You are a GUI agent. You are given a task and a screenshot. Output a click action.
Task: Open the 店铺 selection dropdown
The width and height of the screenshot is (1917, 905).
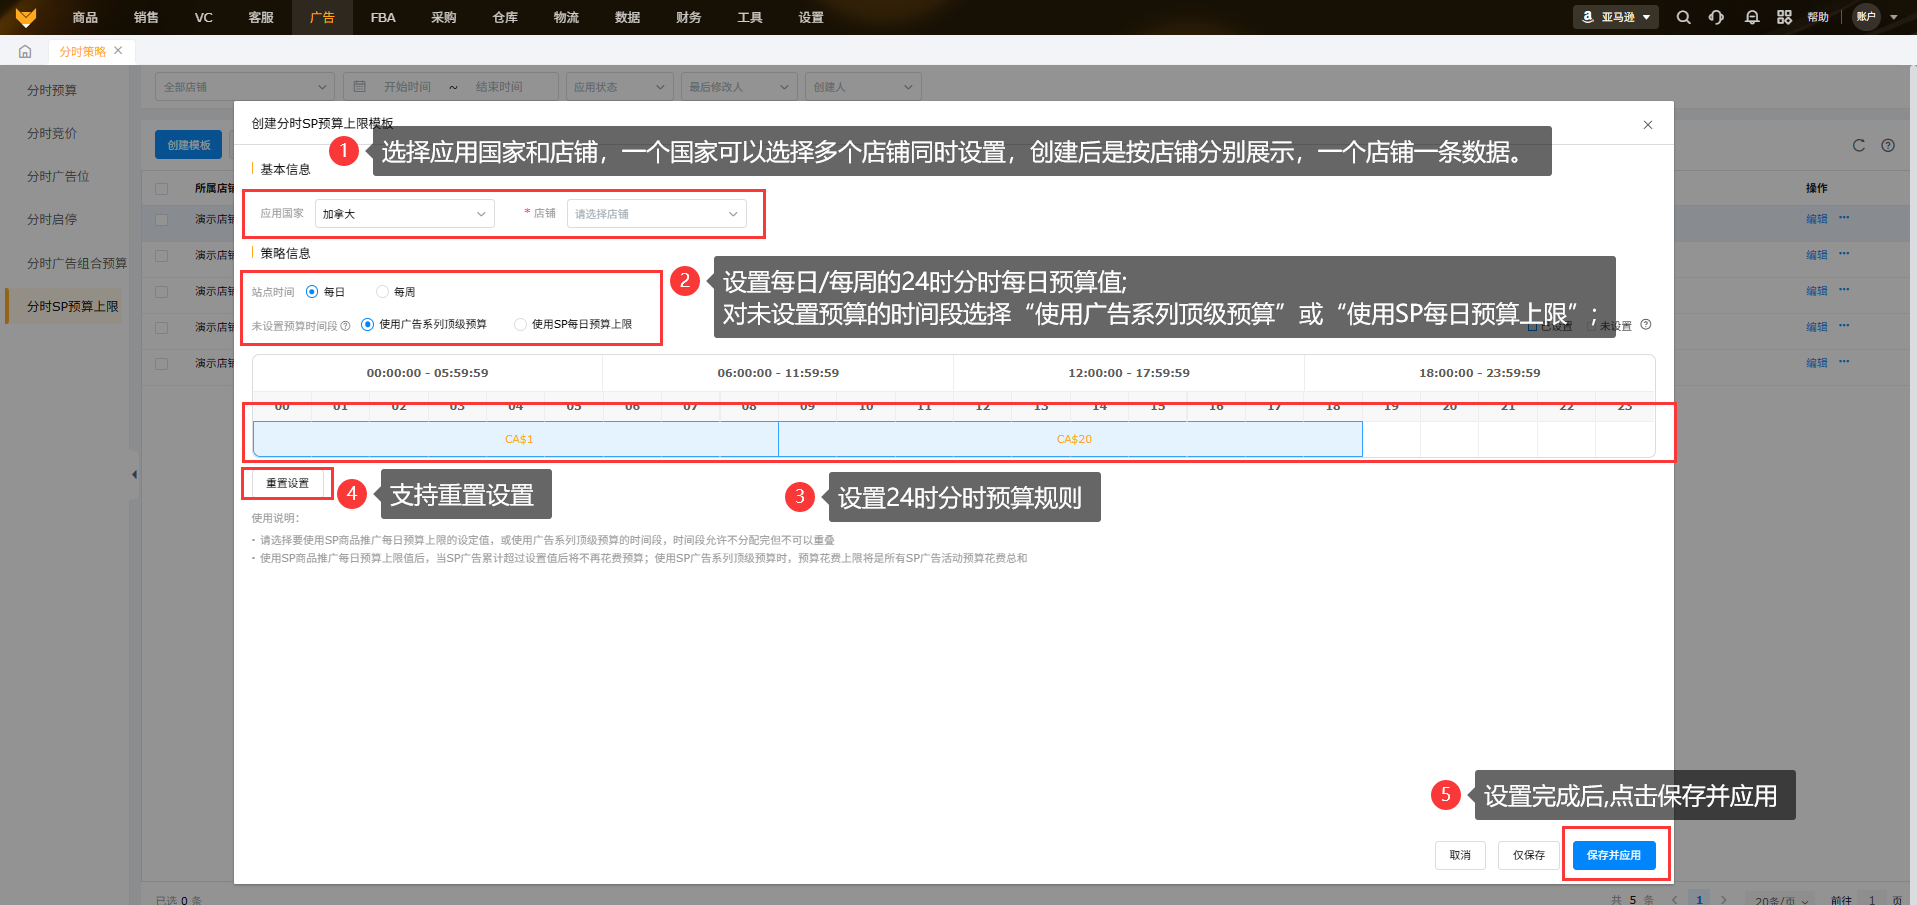click(656, 214)
